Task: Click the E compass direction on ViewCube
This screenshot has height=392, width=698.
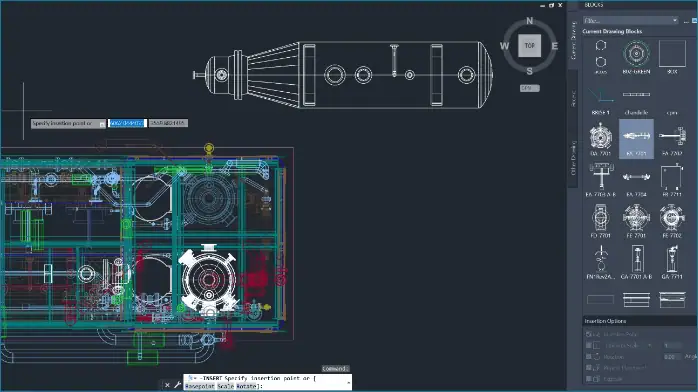Action: [555, 46]
